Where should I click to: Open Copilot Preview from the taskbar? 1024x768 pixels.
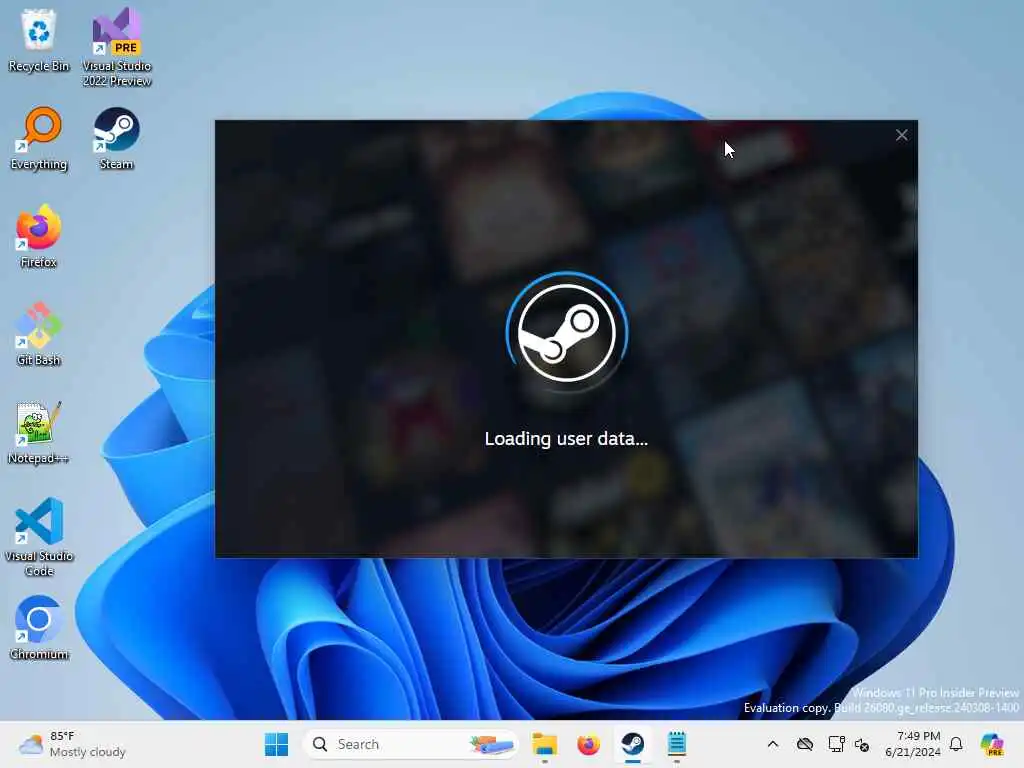(x=992, y=744)
